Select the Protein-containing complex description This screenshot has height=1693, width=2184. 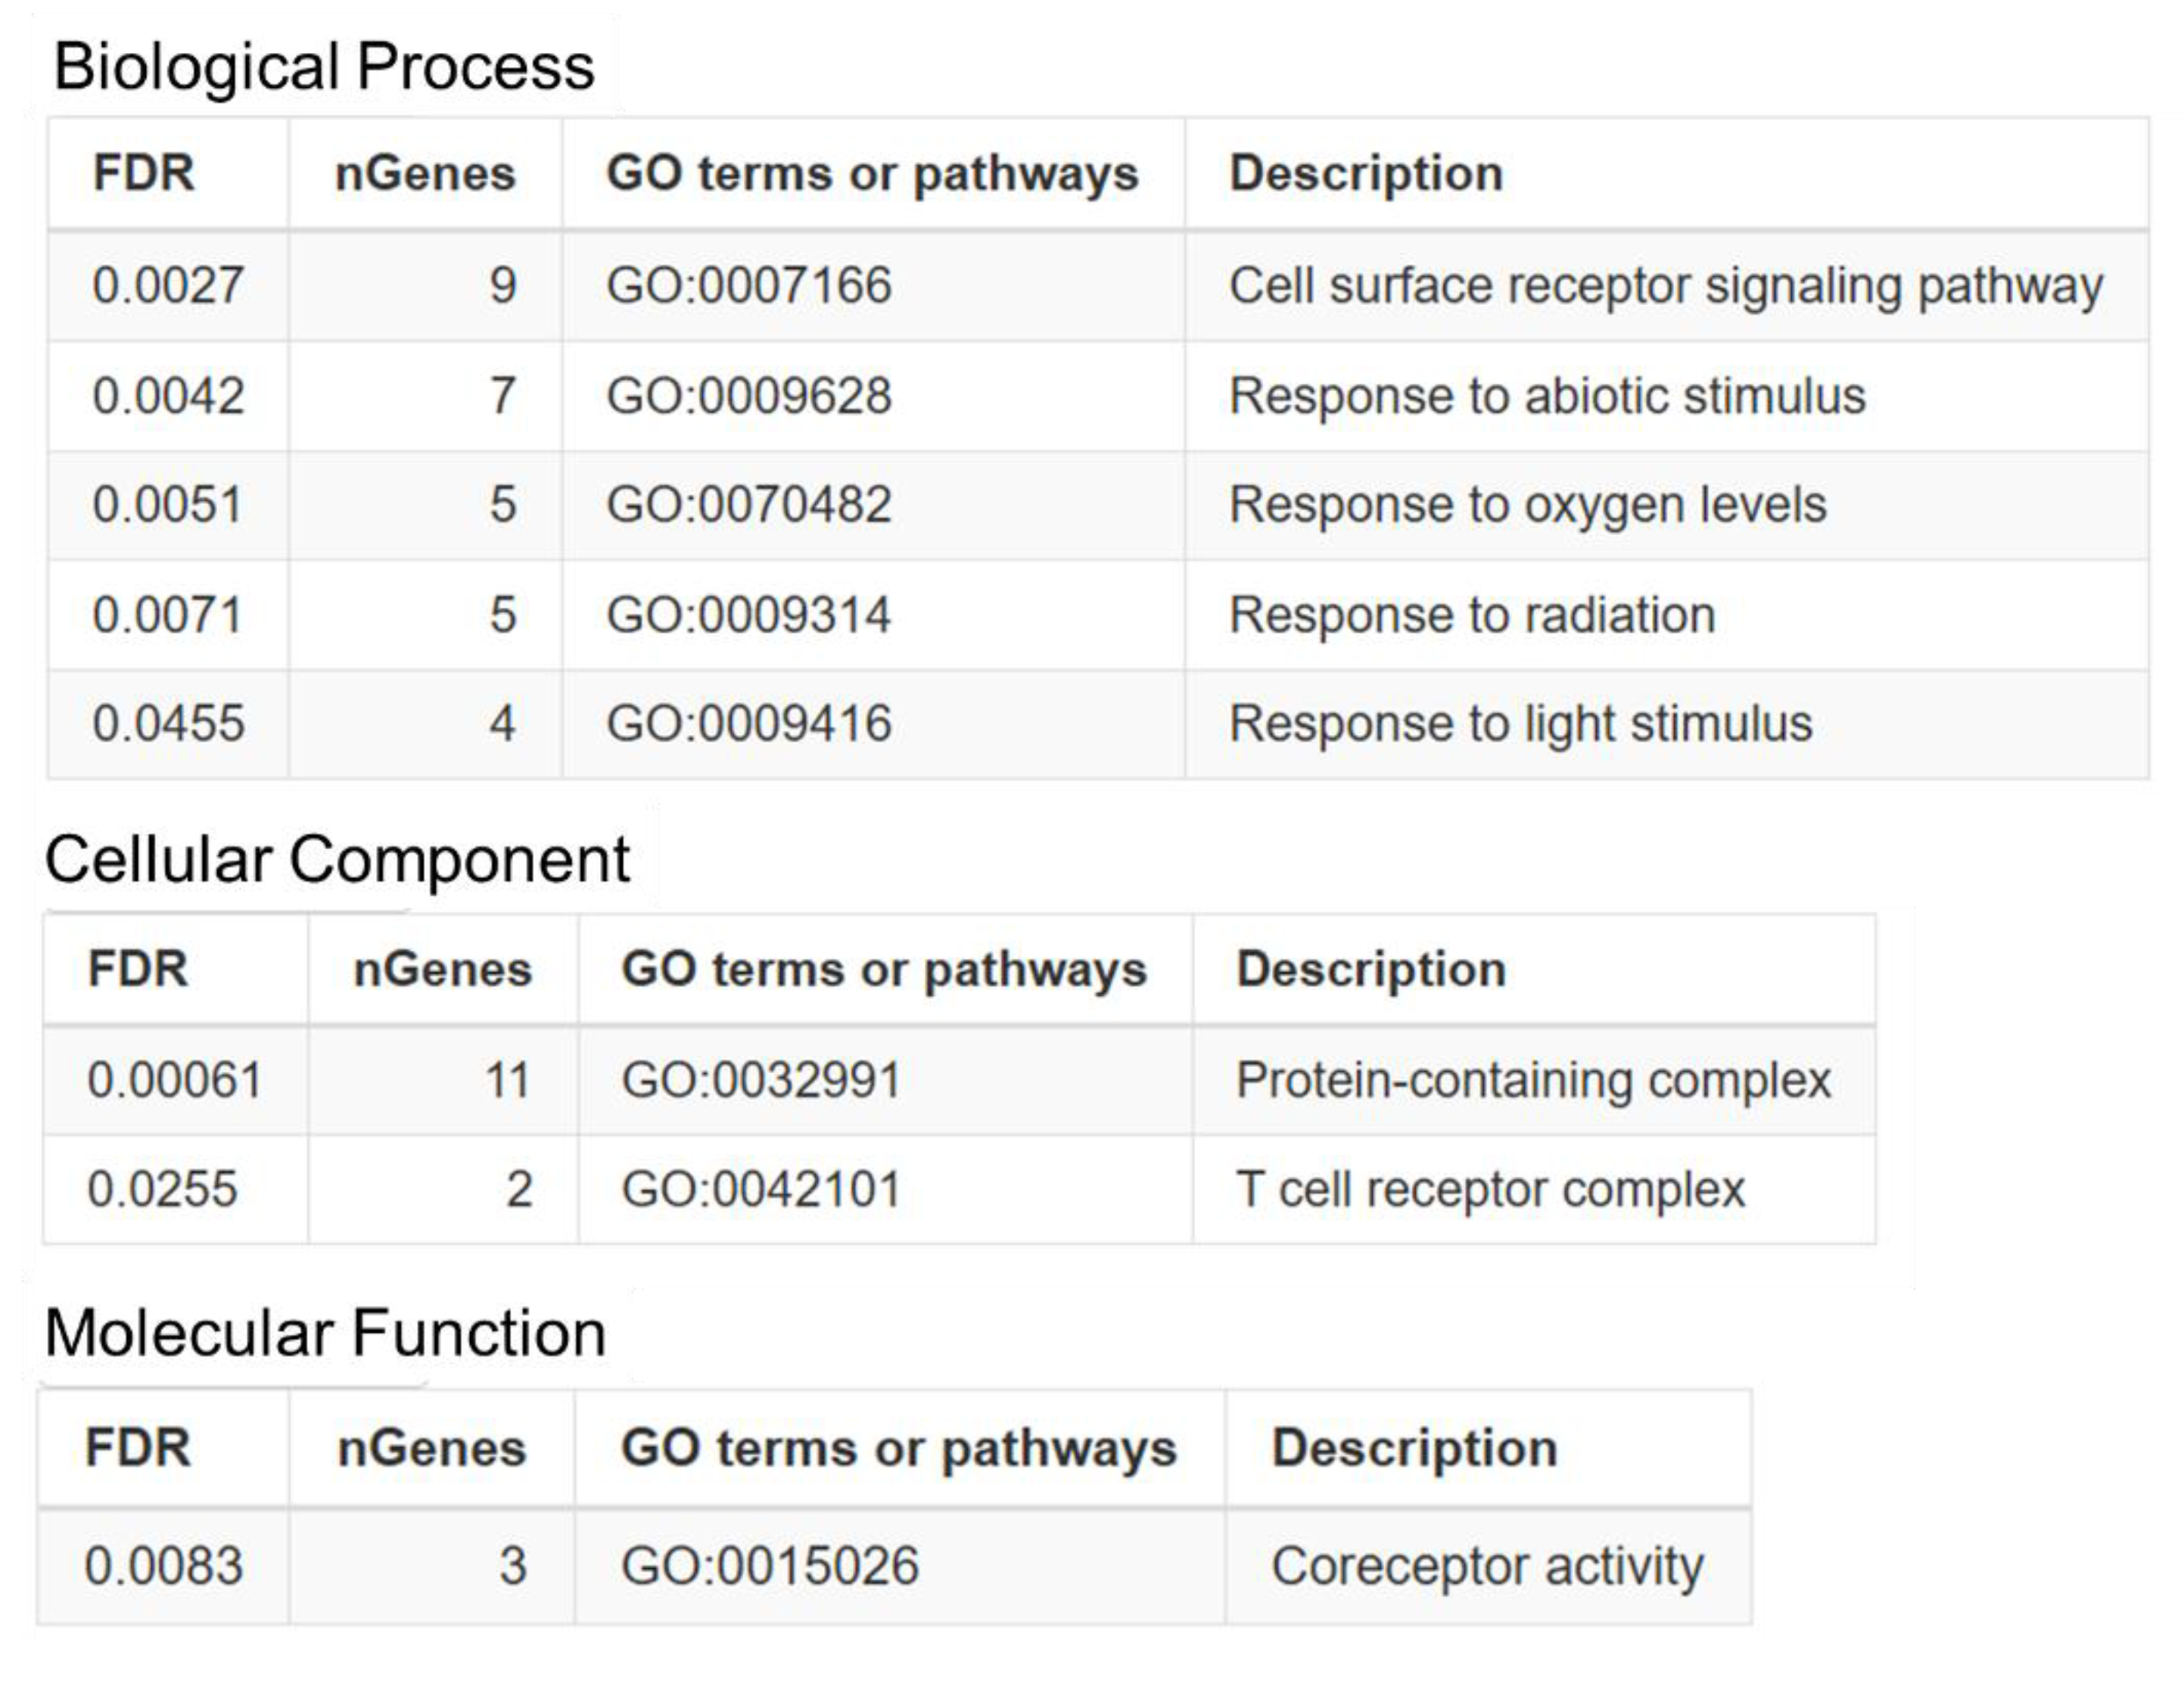point(1533,1080)
